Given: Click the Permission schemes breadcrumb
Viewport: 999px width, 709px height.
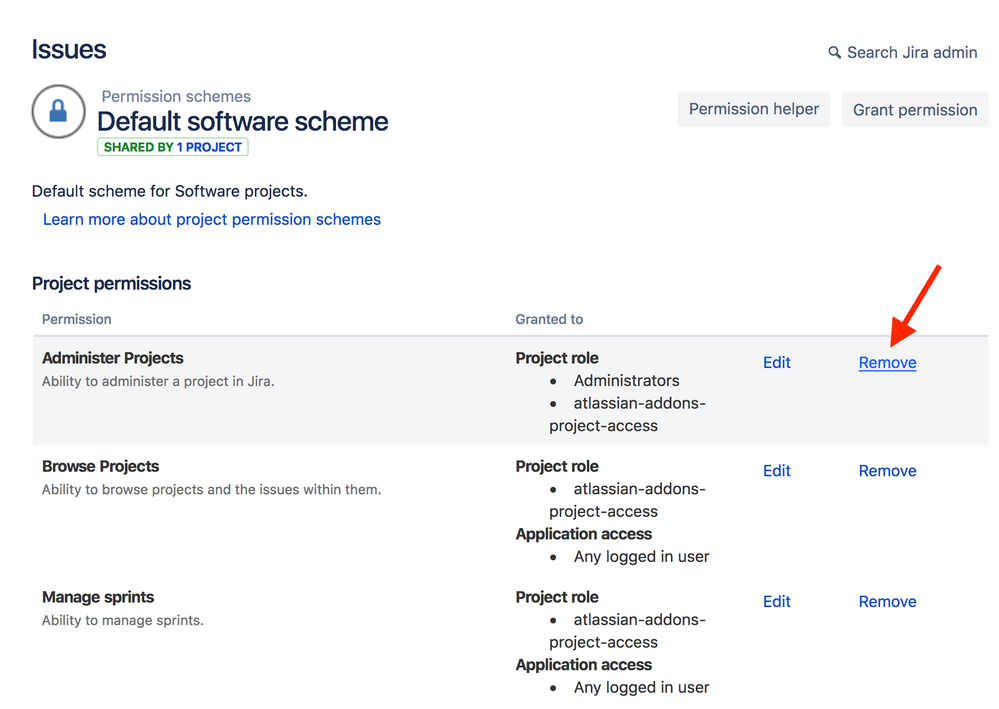Looking at the screenshot, I should 175,96.
